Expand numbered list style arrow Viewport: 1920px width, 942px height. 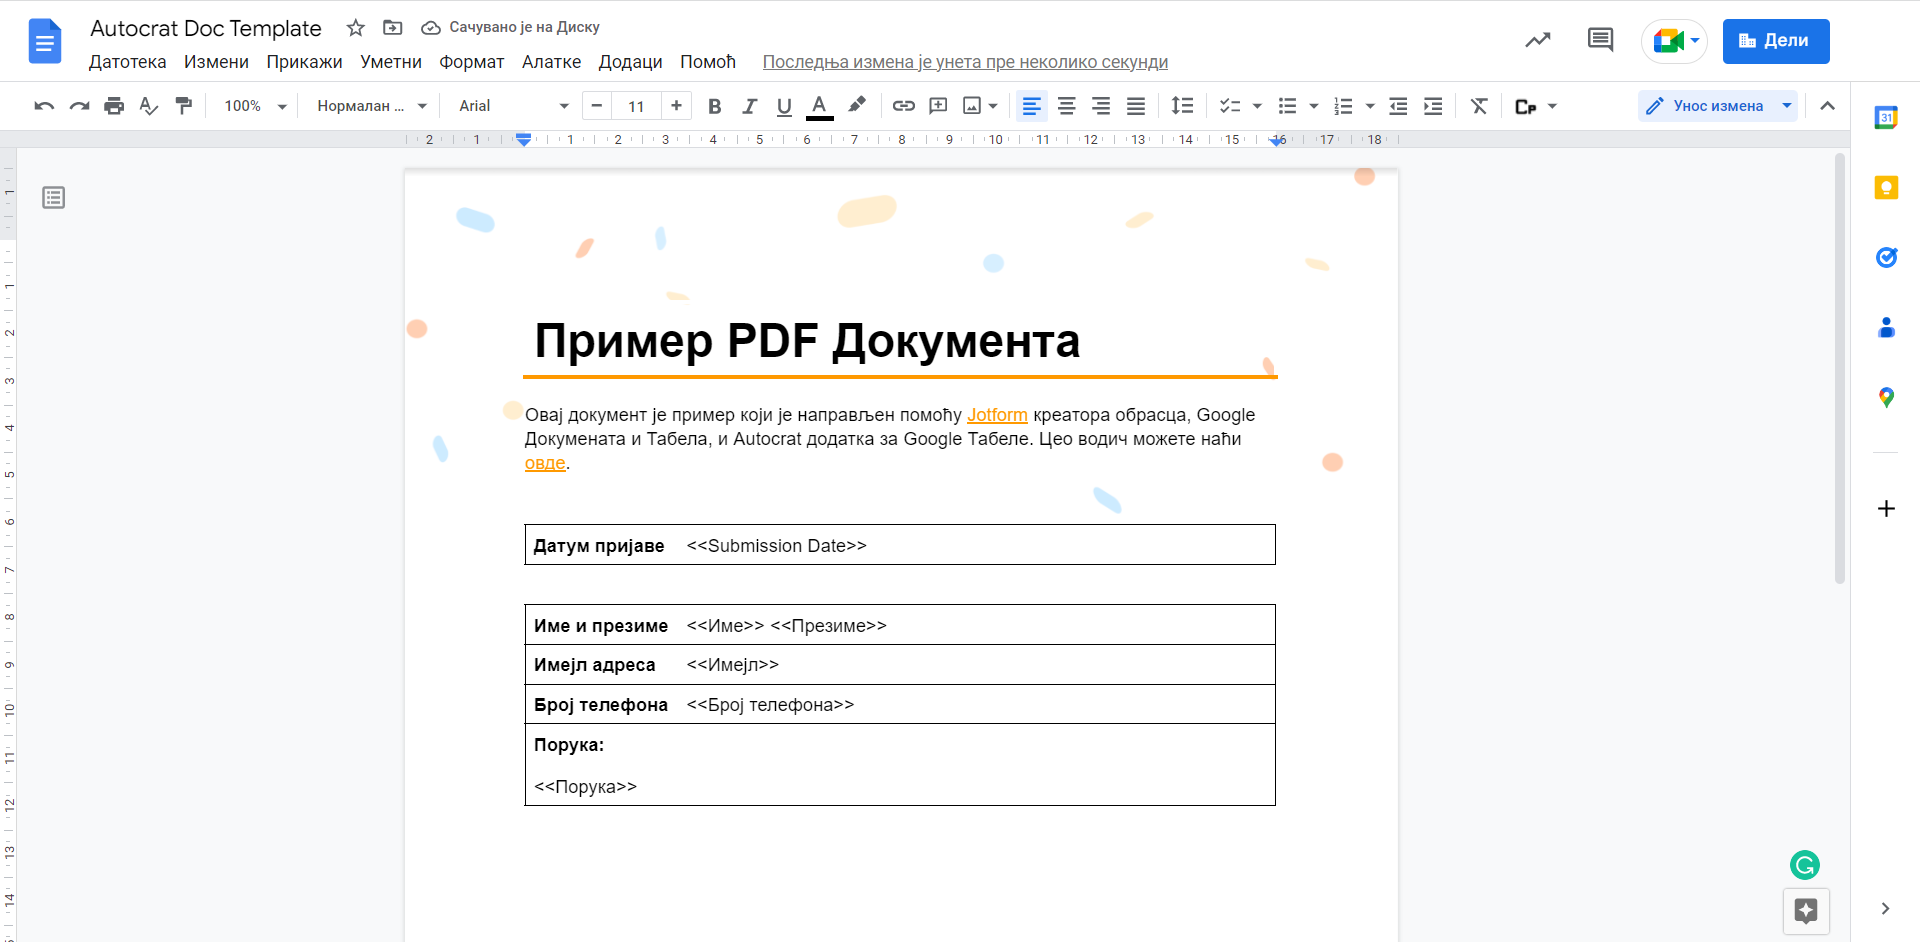pos(1370,106)
